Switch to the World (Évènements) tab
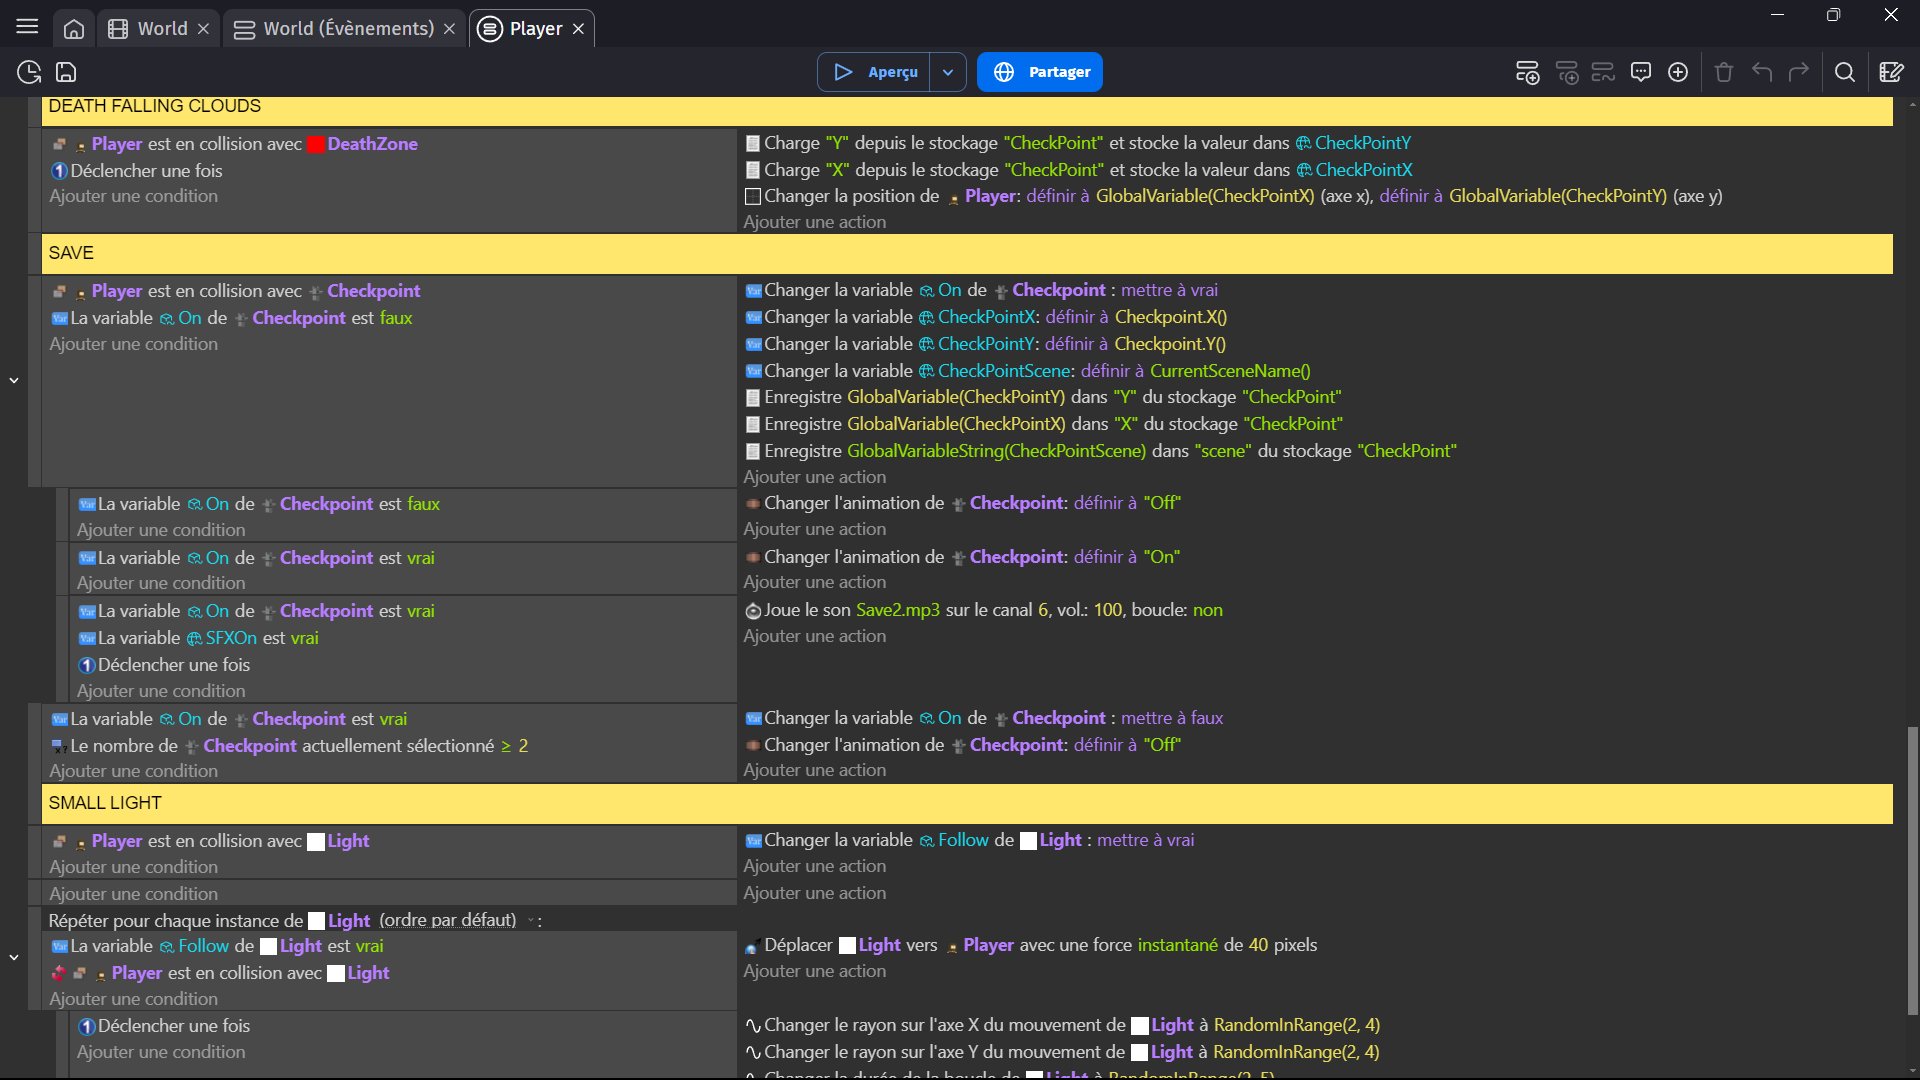 347,29
